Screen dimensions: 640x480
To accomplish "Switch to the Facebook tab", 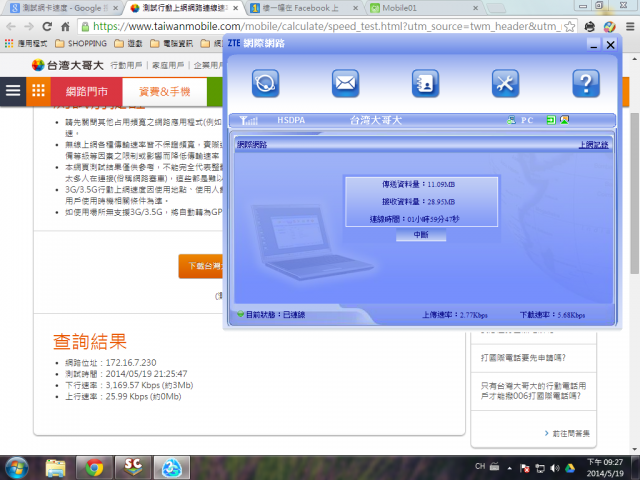I will click(302, 8).
